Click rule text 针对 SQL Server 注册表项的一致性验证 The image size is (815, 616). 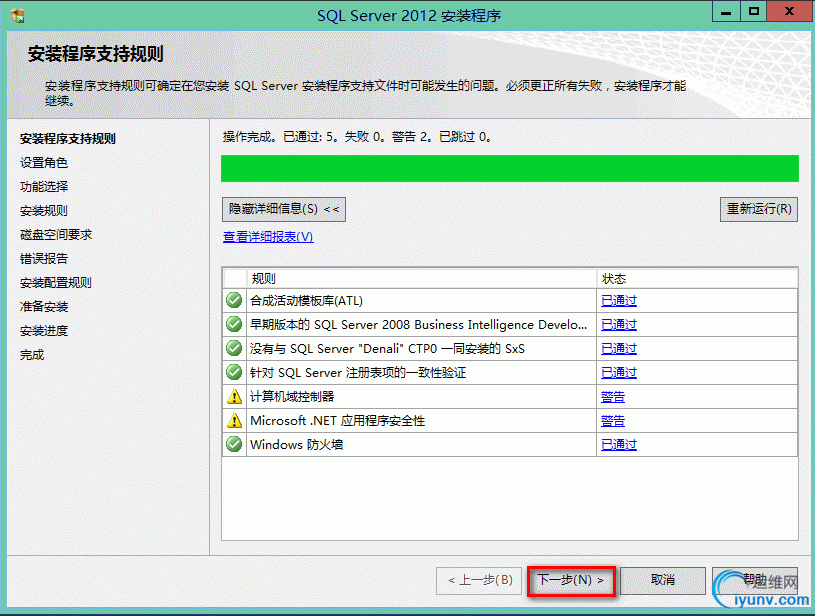tap(358, 372)
